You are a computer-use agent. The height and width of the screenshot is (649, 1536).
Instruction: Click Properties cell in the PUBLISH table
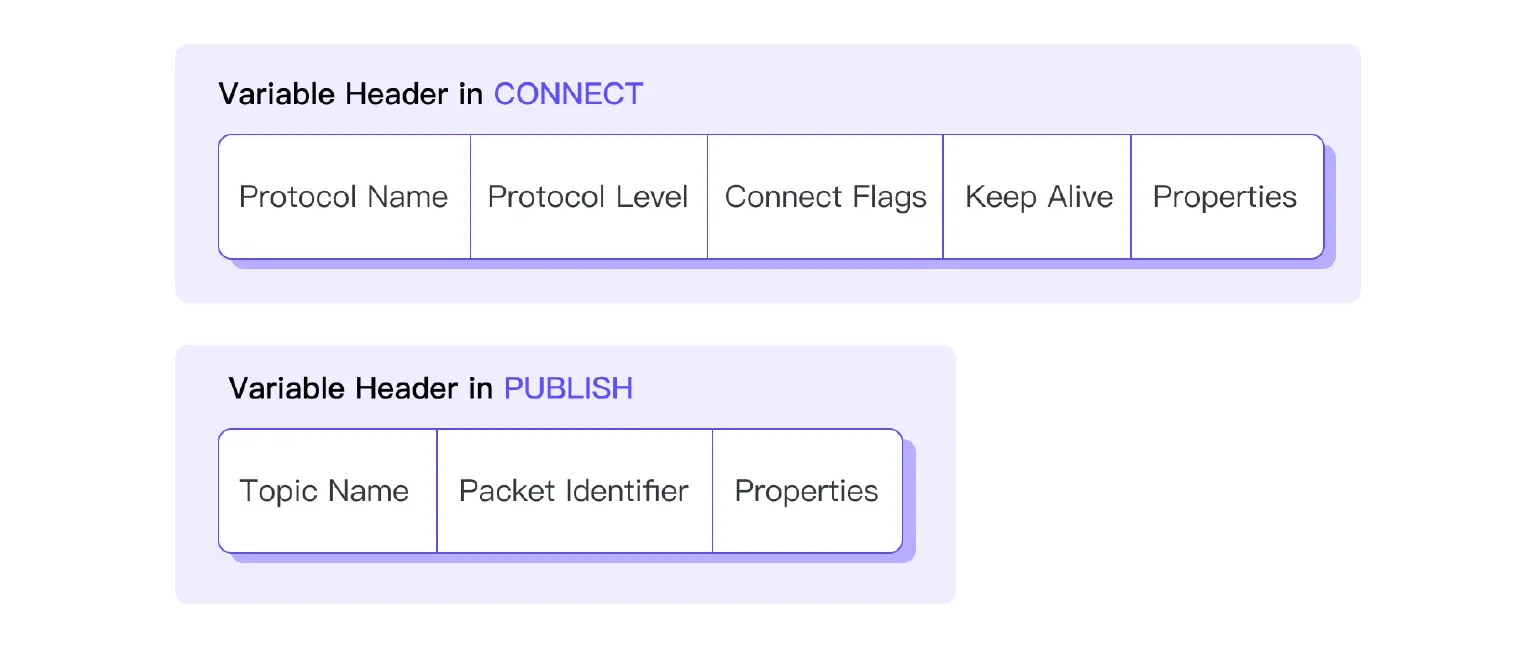[806, 491]
